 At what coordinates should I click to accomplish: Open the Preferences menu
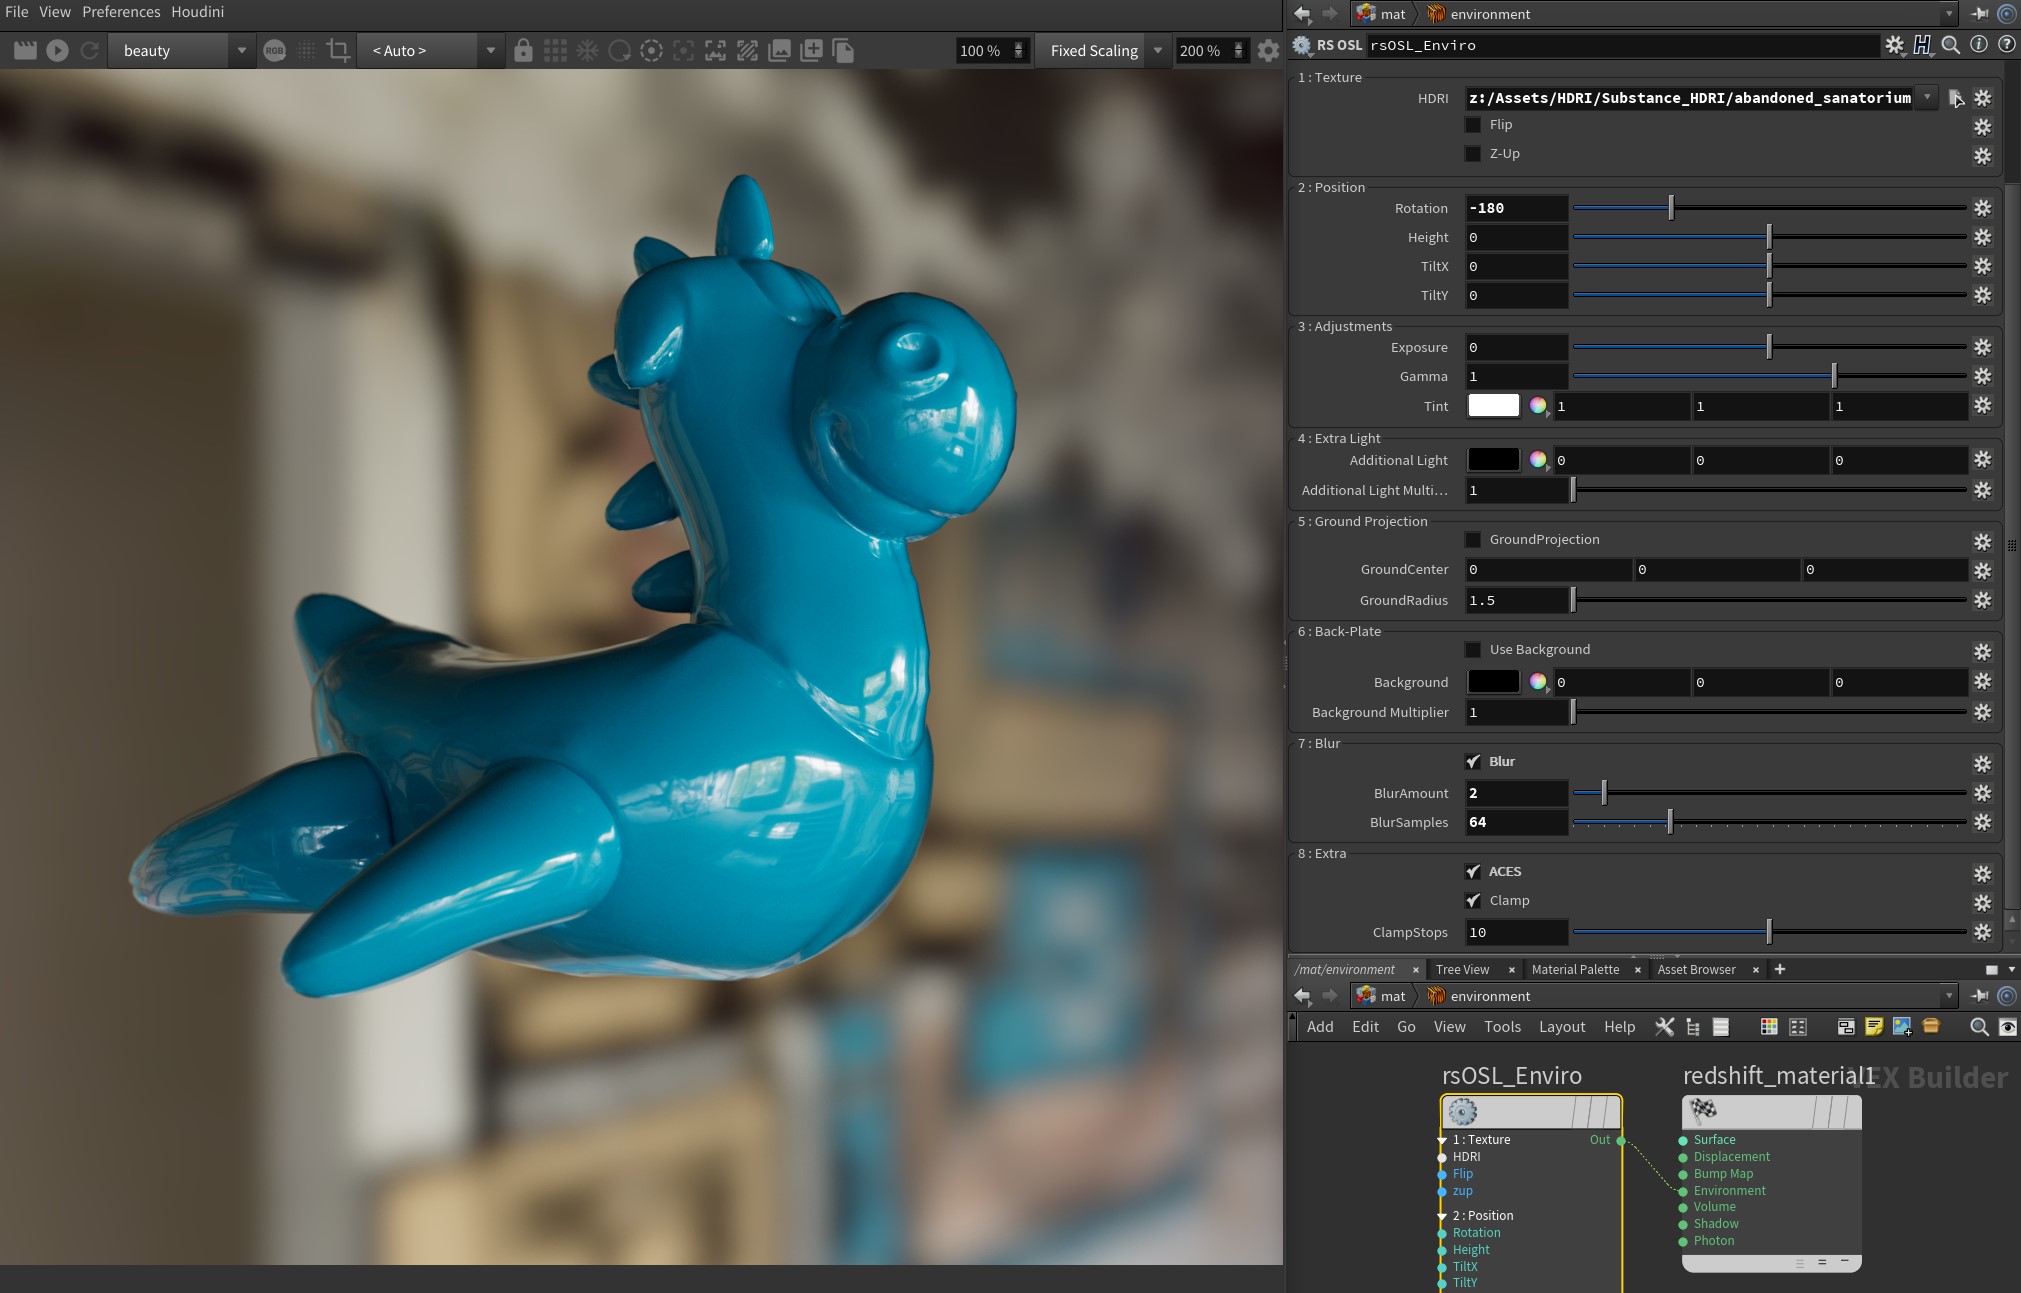coord(121,12)
